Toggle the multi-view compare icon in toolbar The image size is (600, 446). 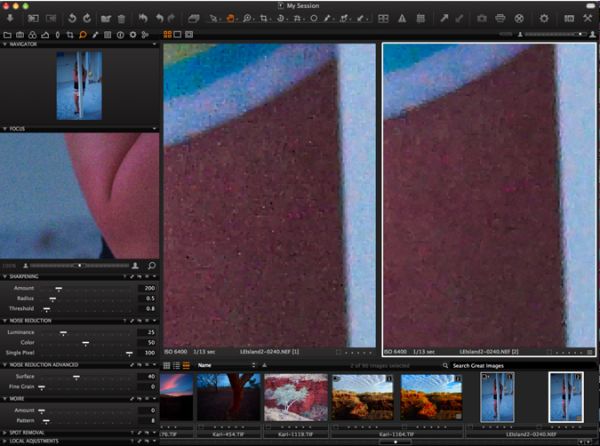click(383, 18)
